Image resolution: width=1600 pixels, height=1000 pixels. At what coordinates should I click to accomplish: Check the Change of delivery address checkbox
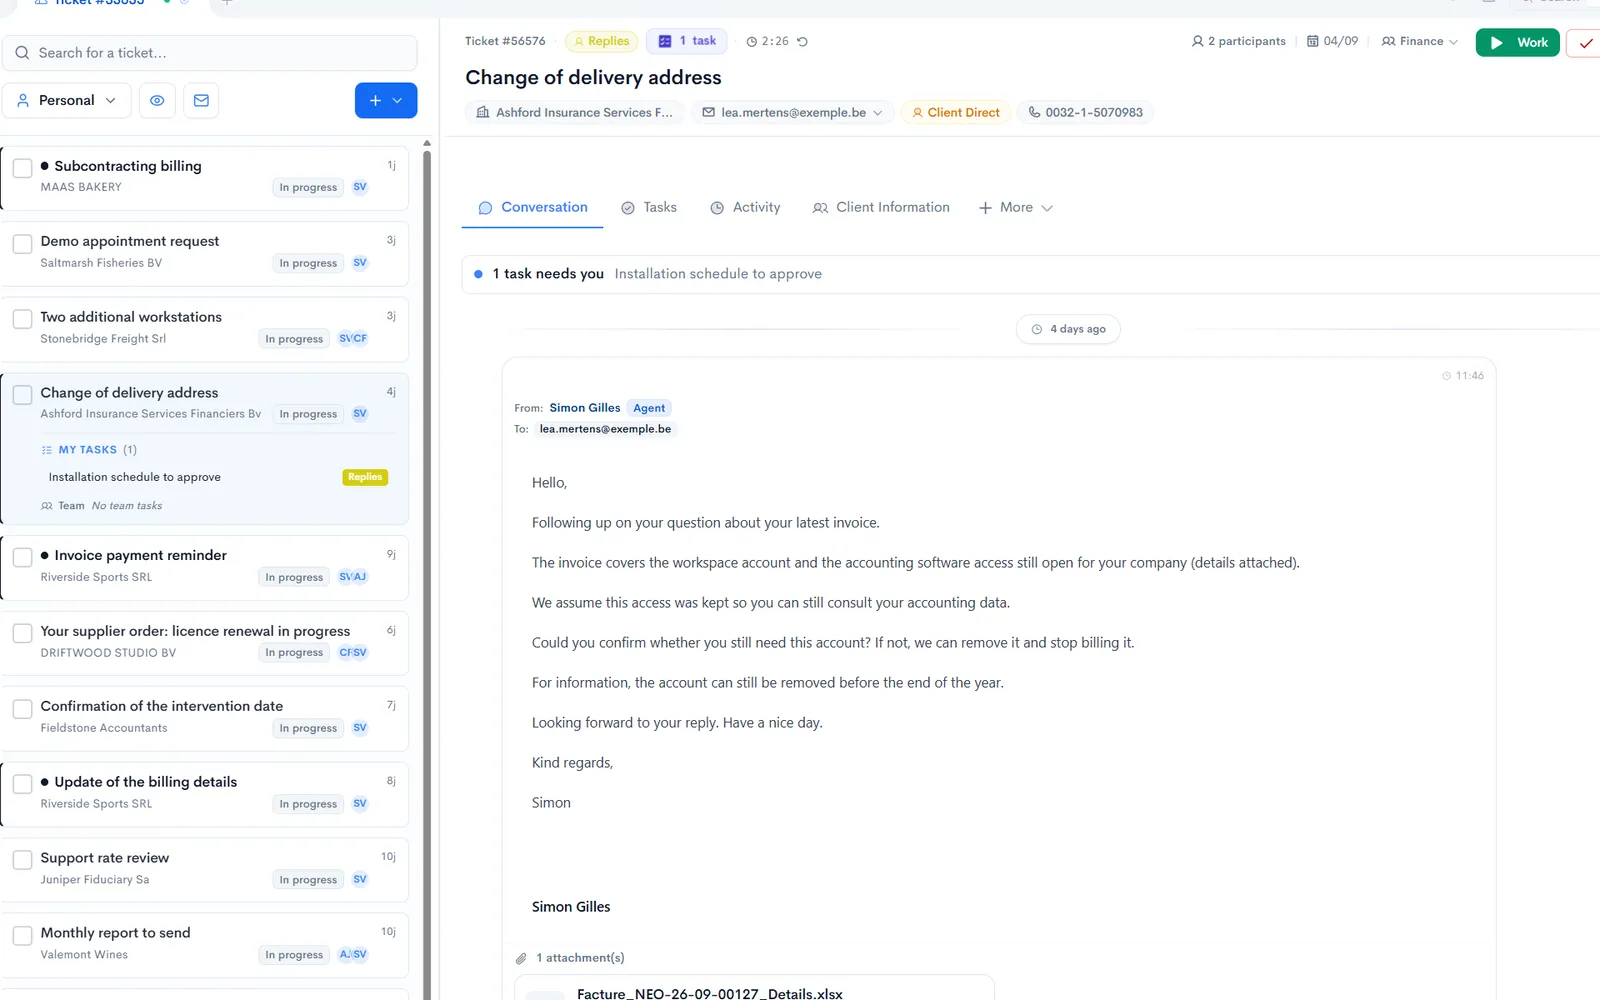(x=22, y=395)
